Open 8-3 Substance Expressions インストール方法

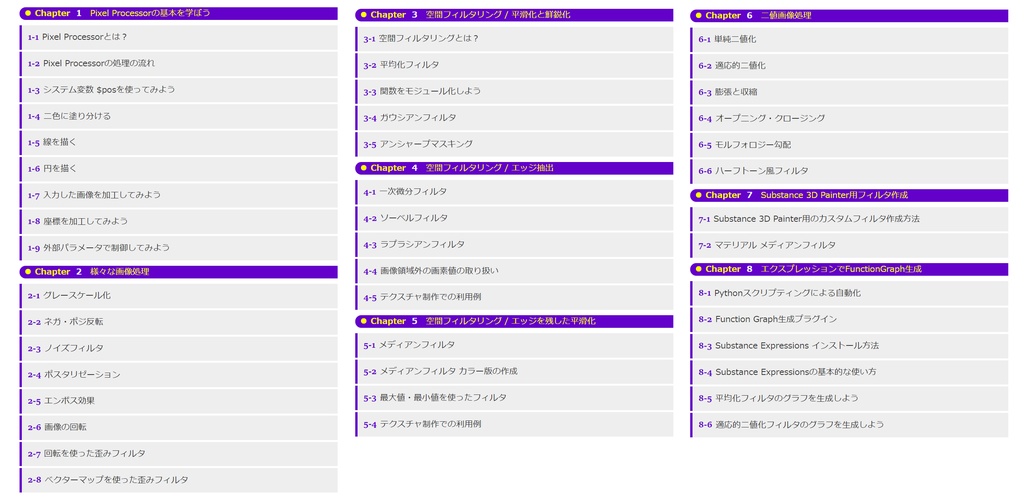pyautogui.click(x=849, y=346)
